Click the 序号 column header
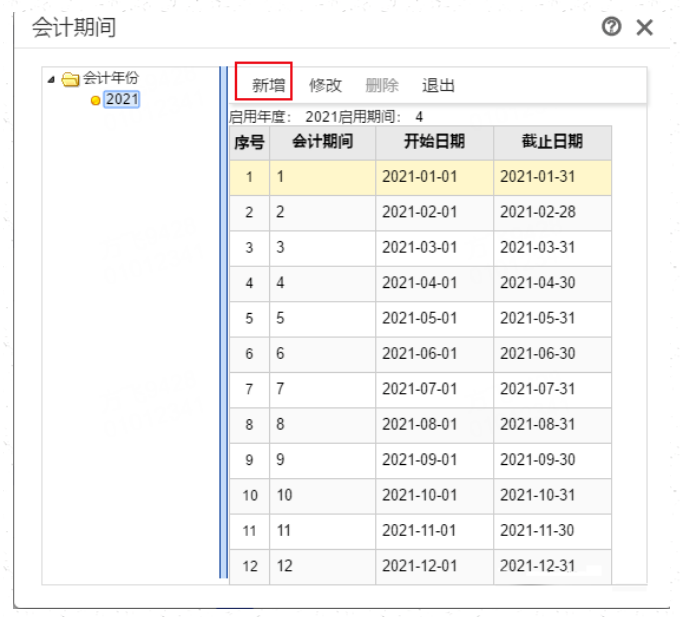Image resolution: width=682 pixels, height=617 pixels. pos(249,143)
